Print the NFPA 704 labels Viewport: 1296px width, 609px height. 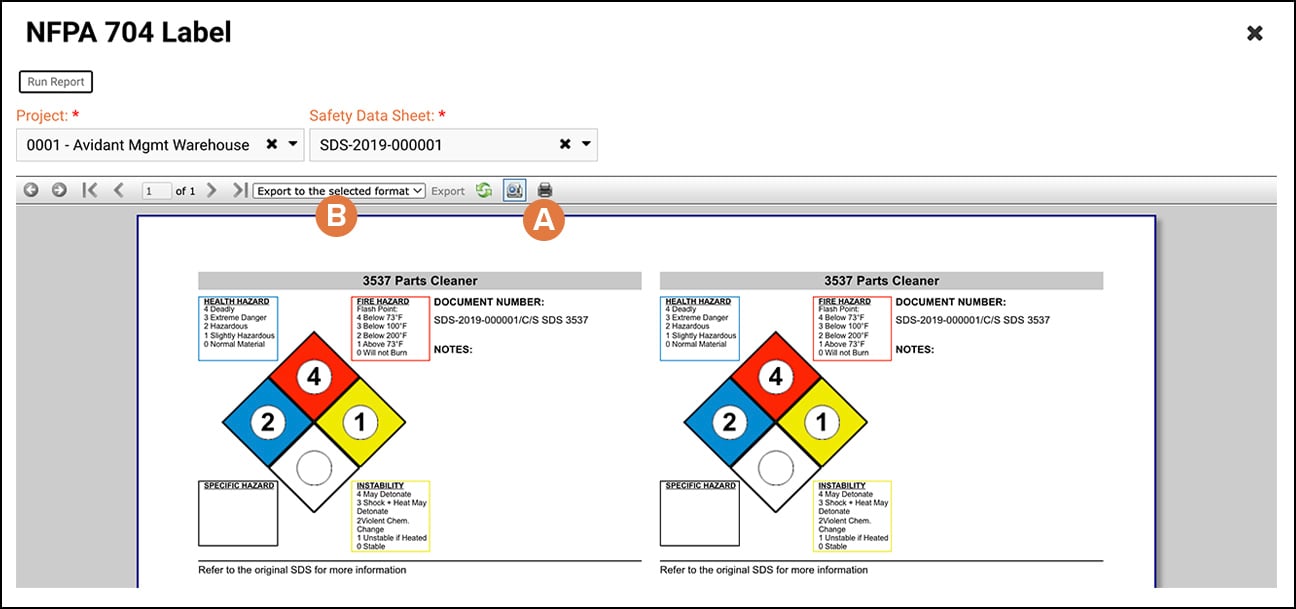(542, 191)
